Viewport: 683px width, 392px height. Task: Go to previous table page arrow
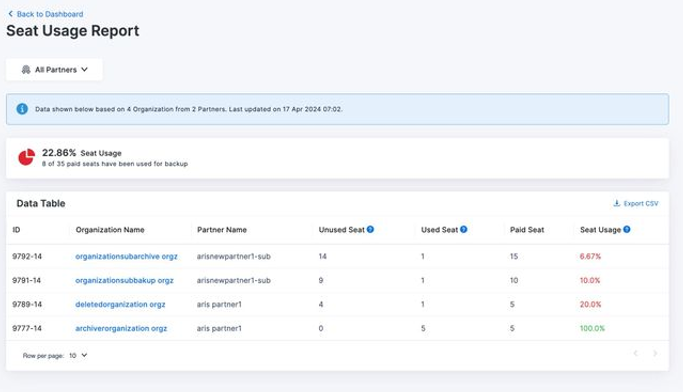click(636, 353)
